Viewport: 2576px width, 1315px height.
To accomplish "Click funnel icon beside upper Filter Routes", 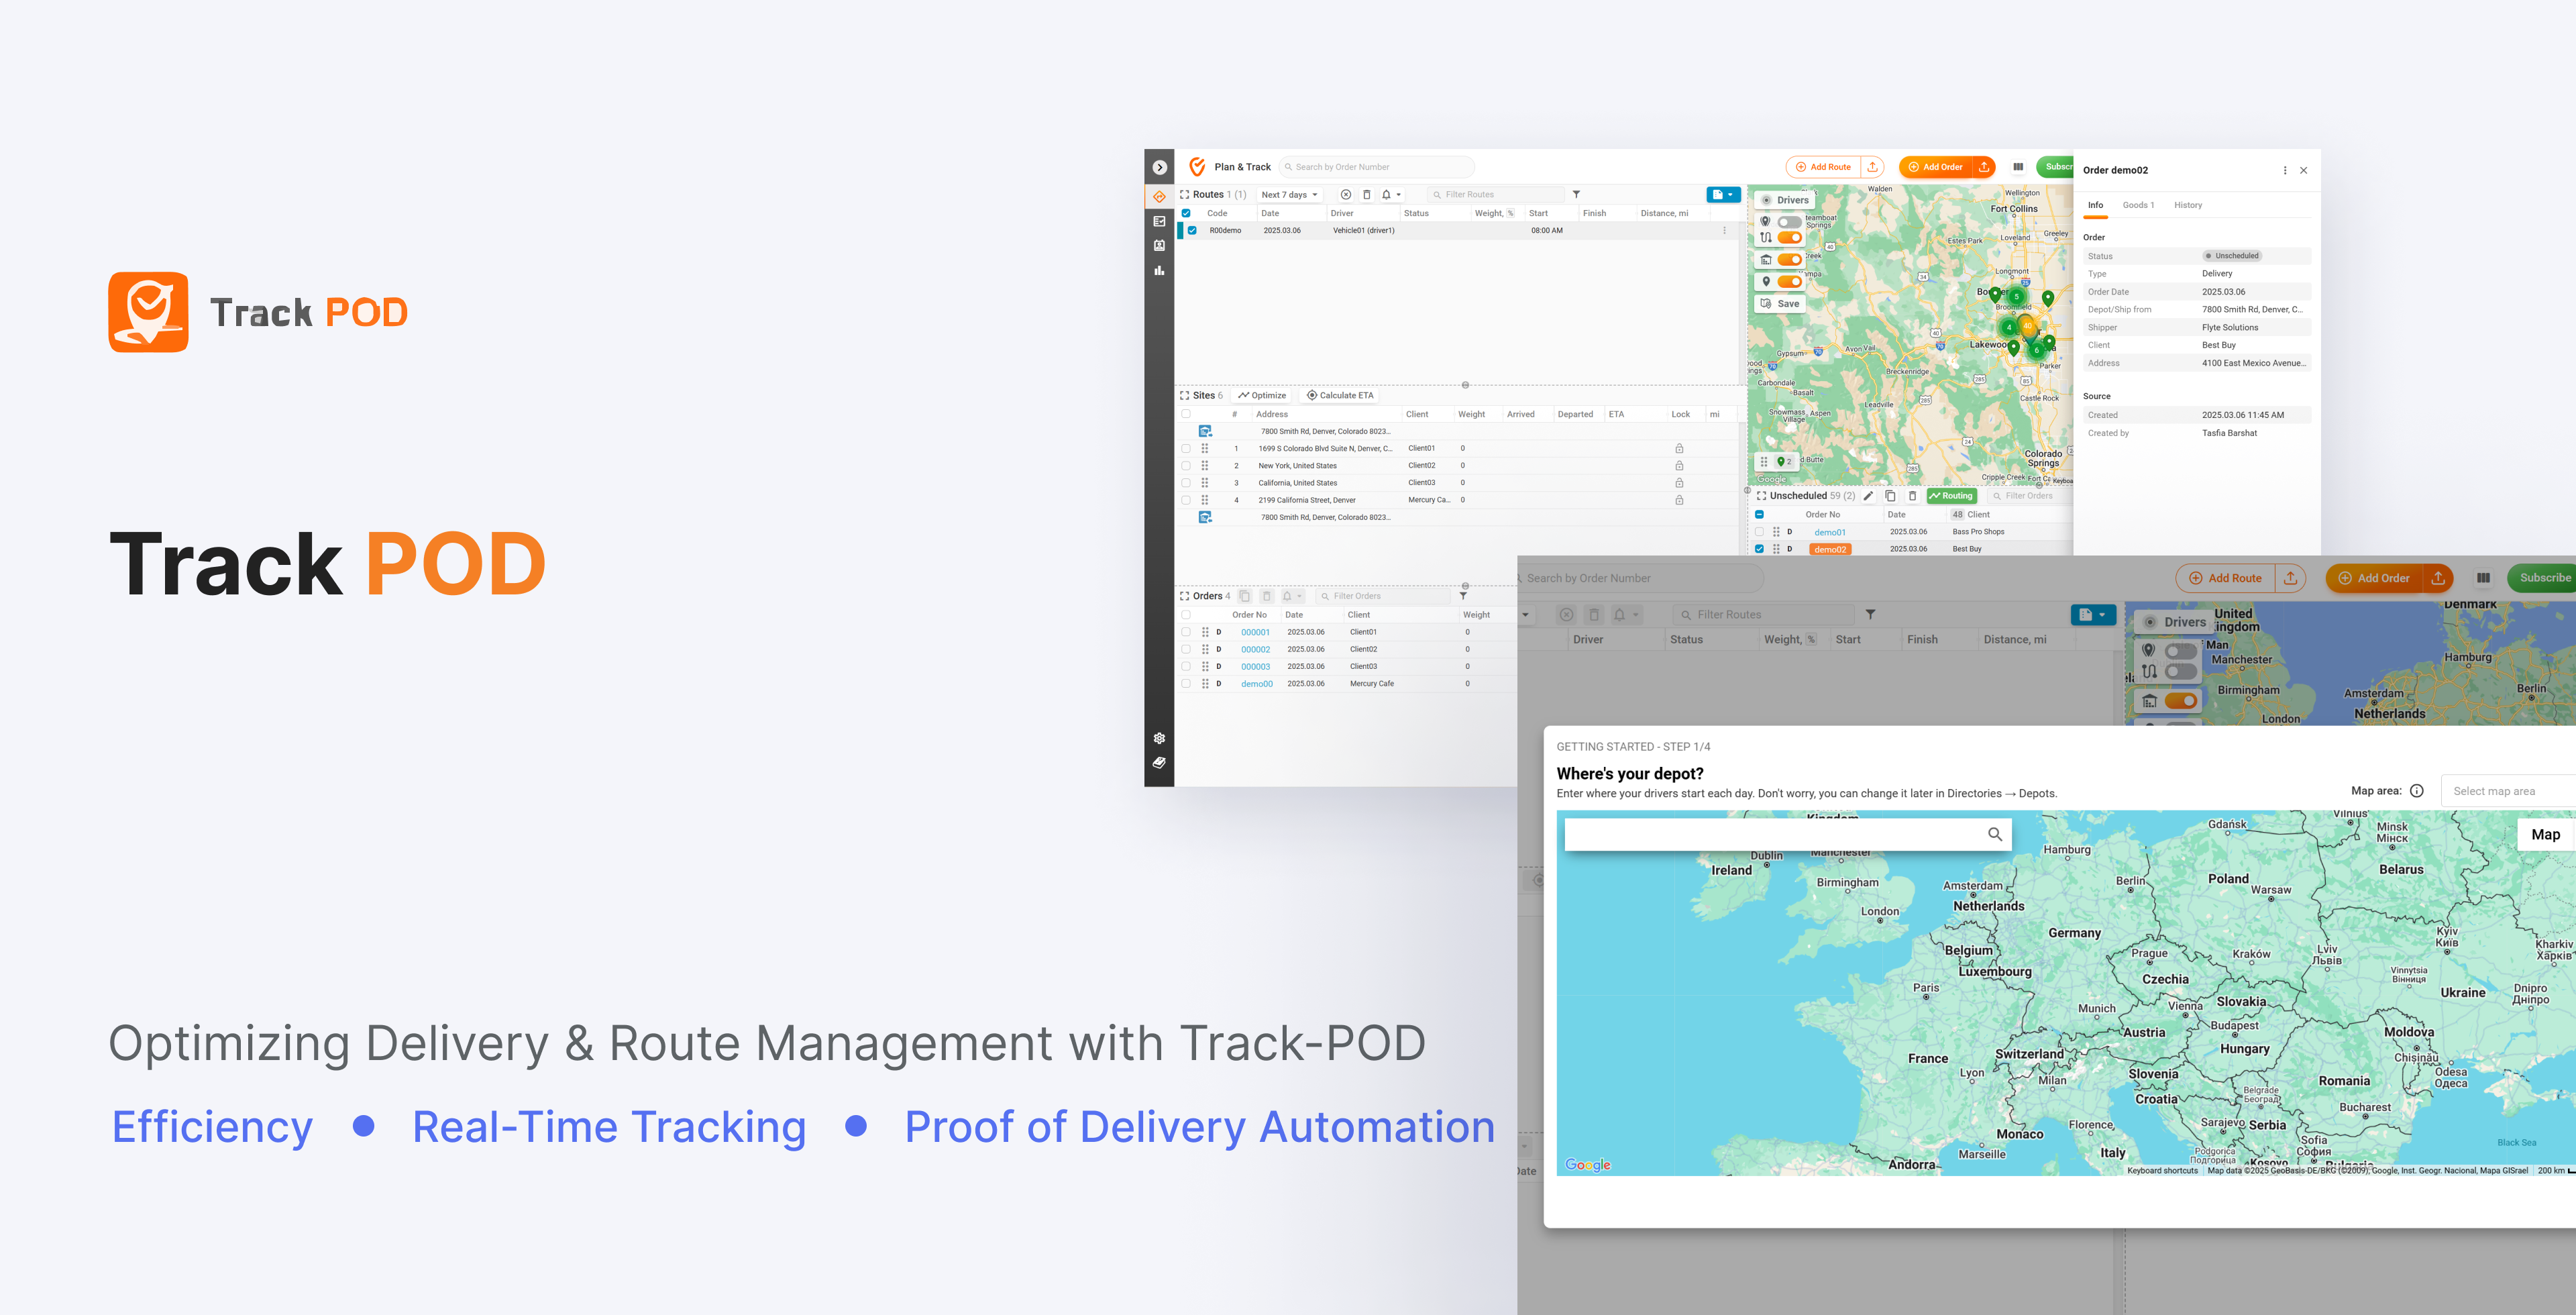I will click(1576, 195).
